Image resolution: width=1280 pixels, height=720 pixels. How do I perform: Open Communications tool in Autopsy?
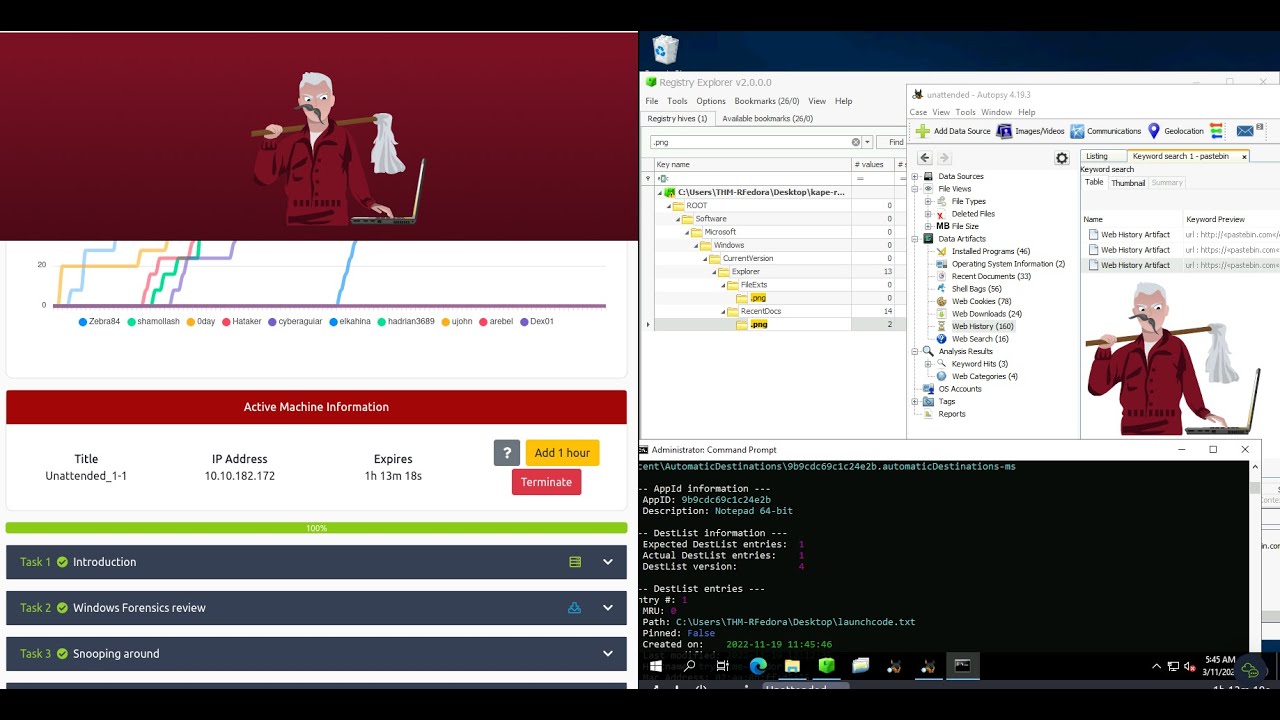[1105, 131]
